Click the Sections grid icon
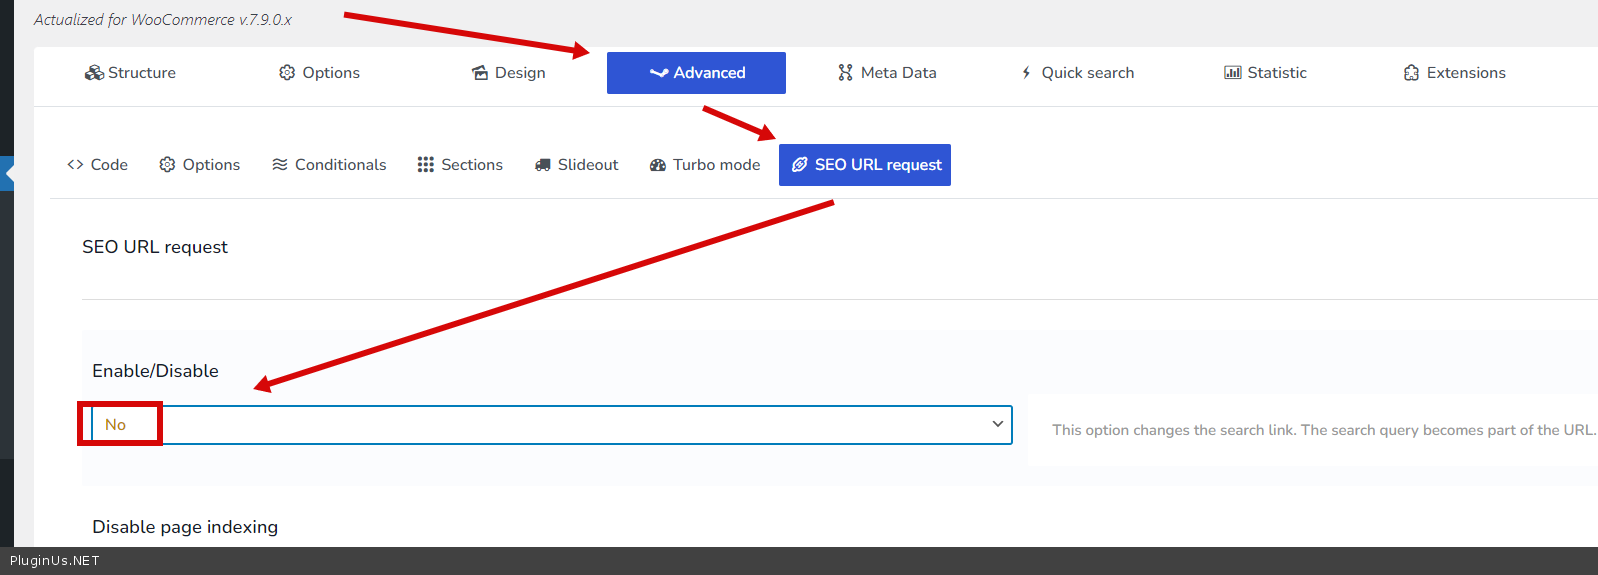Image resolution: width=1598 pixels, height=575 pixels. [x=426, y=165]
